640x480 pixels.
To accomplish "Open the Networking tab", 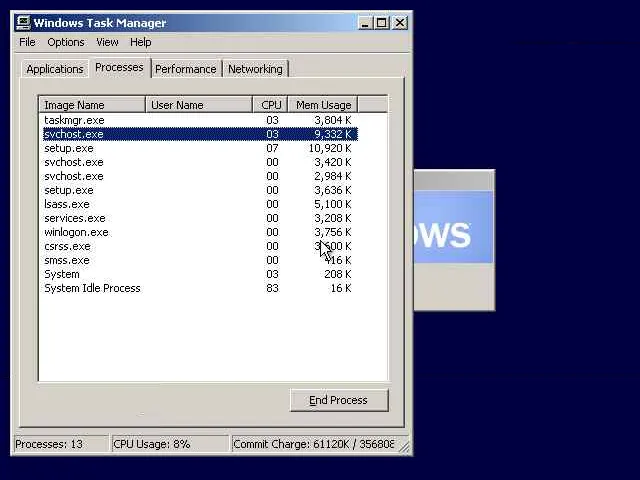I will [x=255, y=69].
